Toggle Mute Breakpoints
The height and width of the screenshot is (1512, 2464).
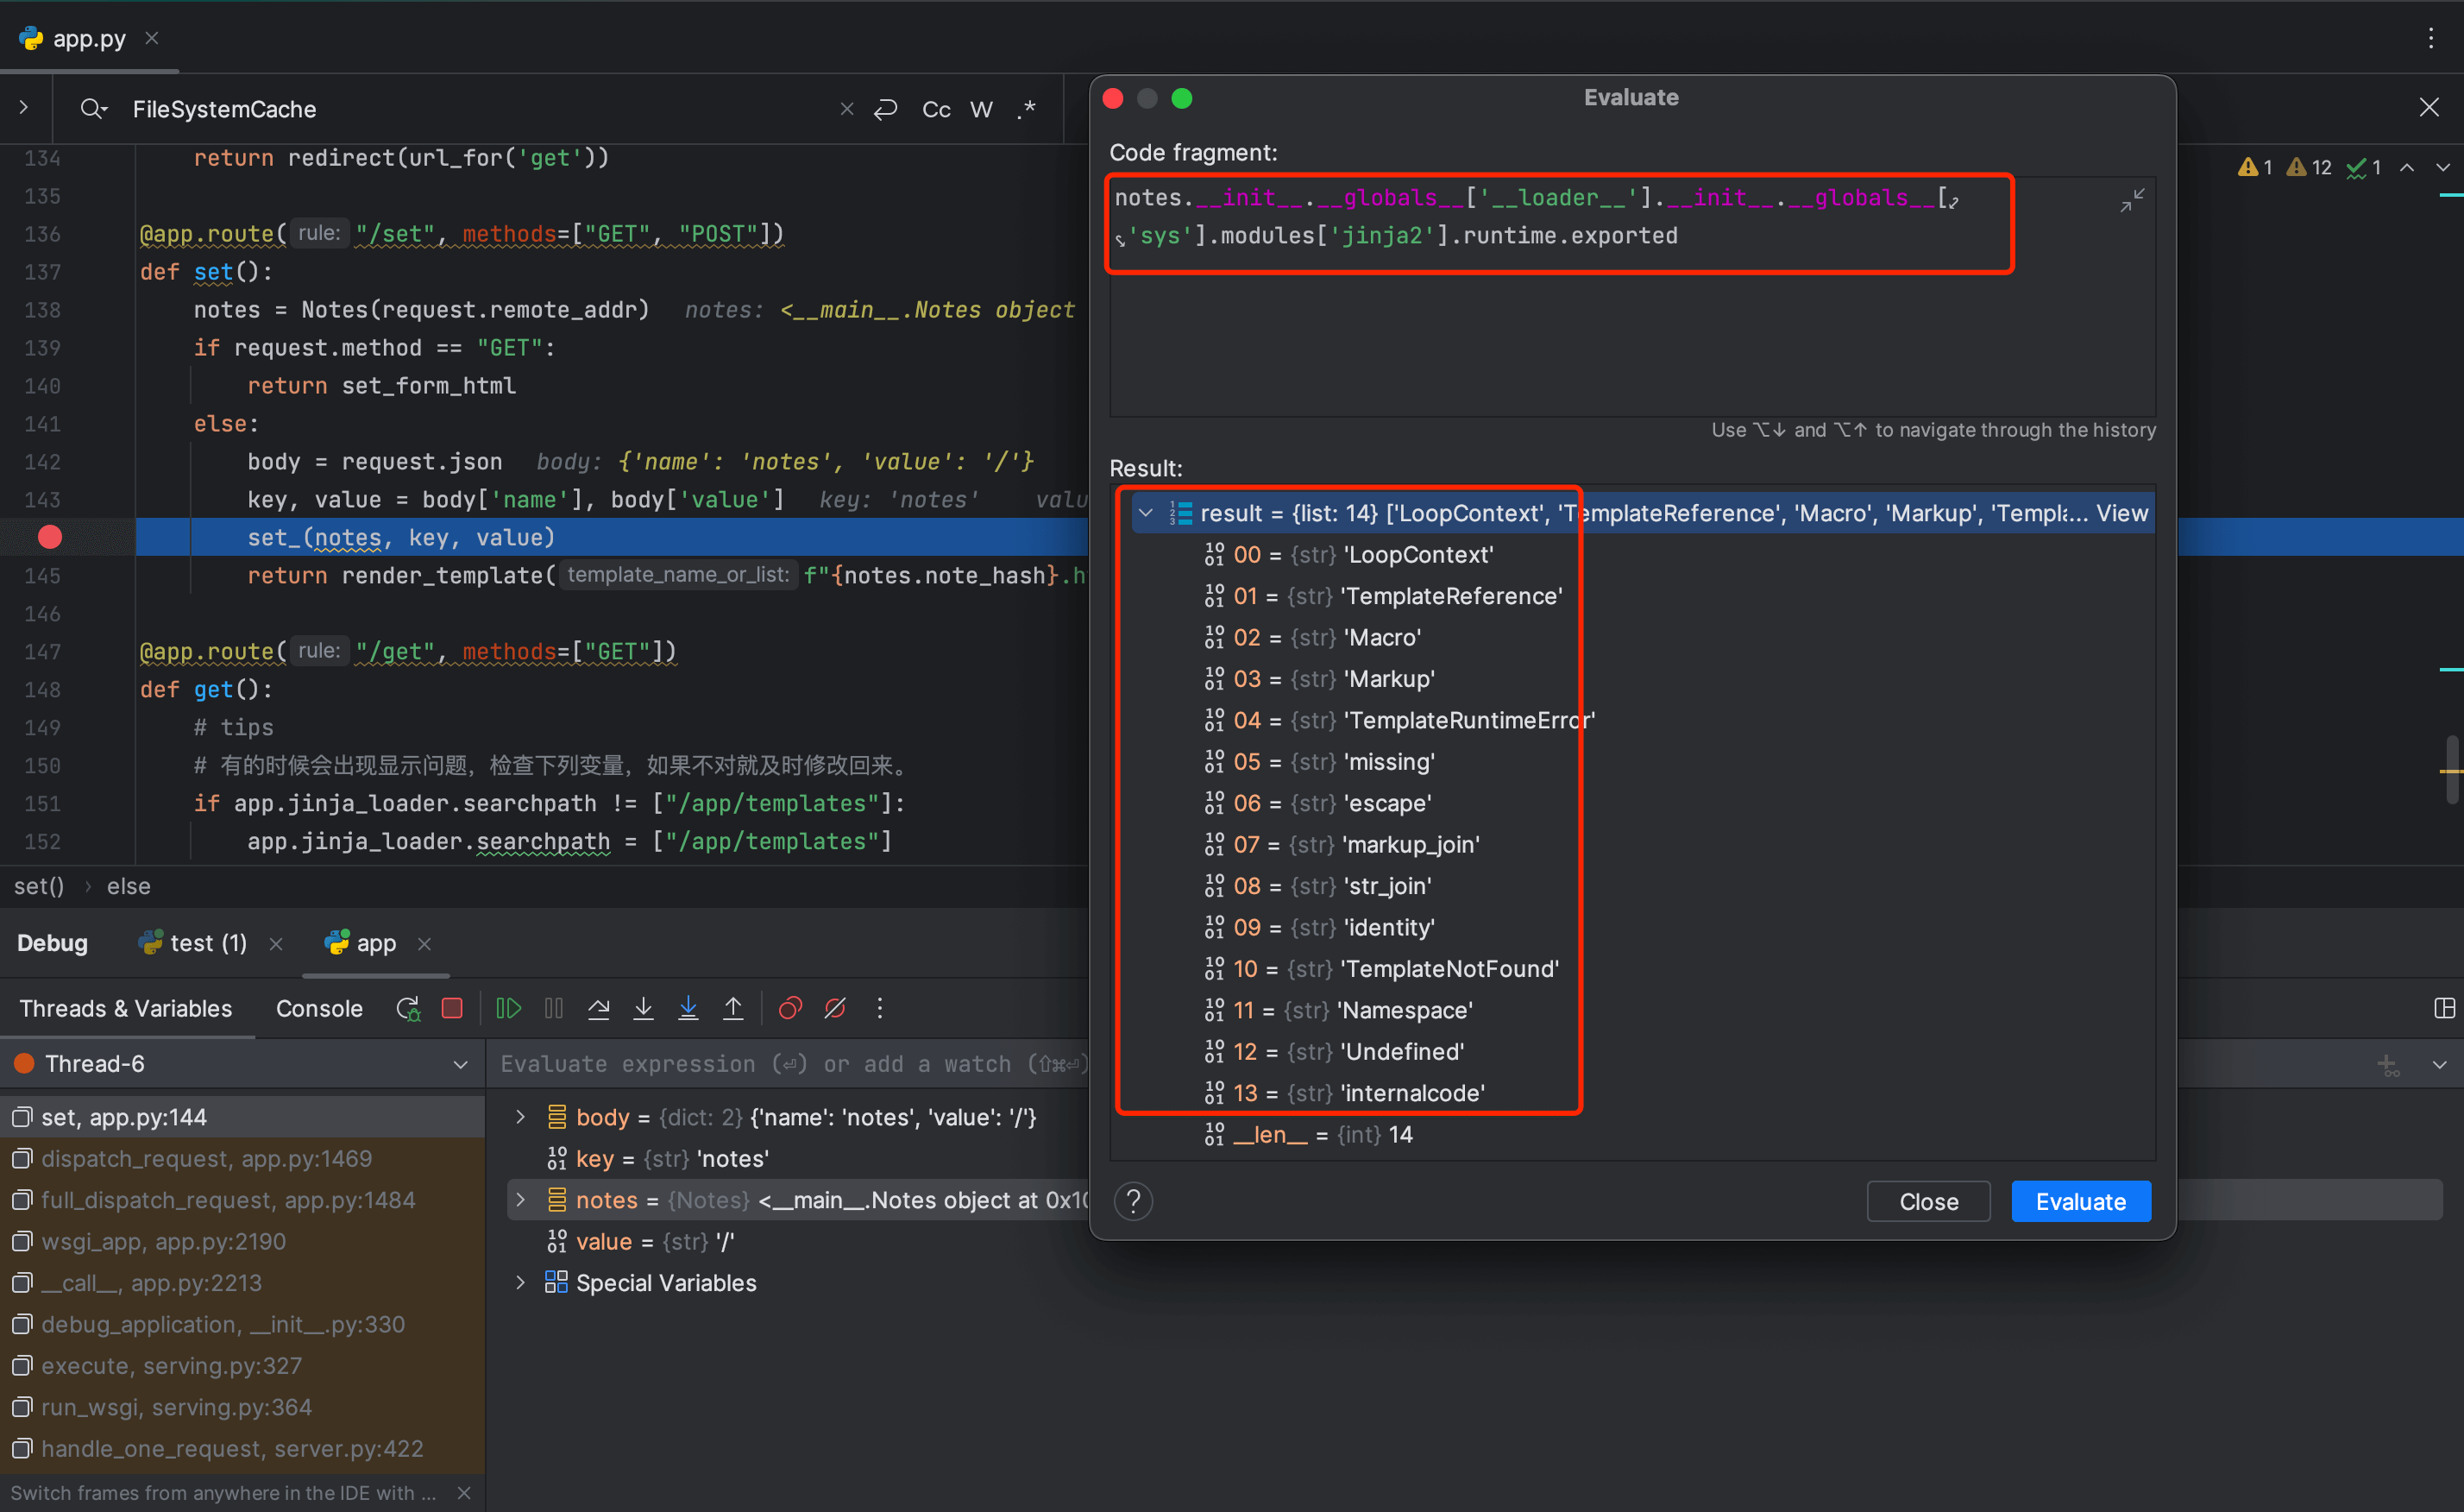tap(835, 1008)
